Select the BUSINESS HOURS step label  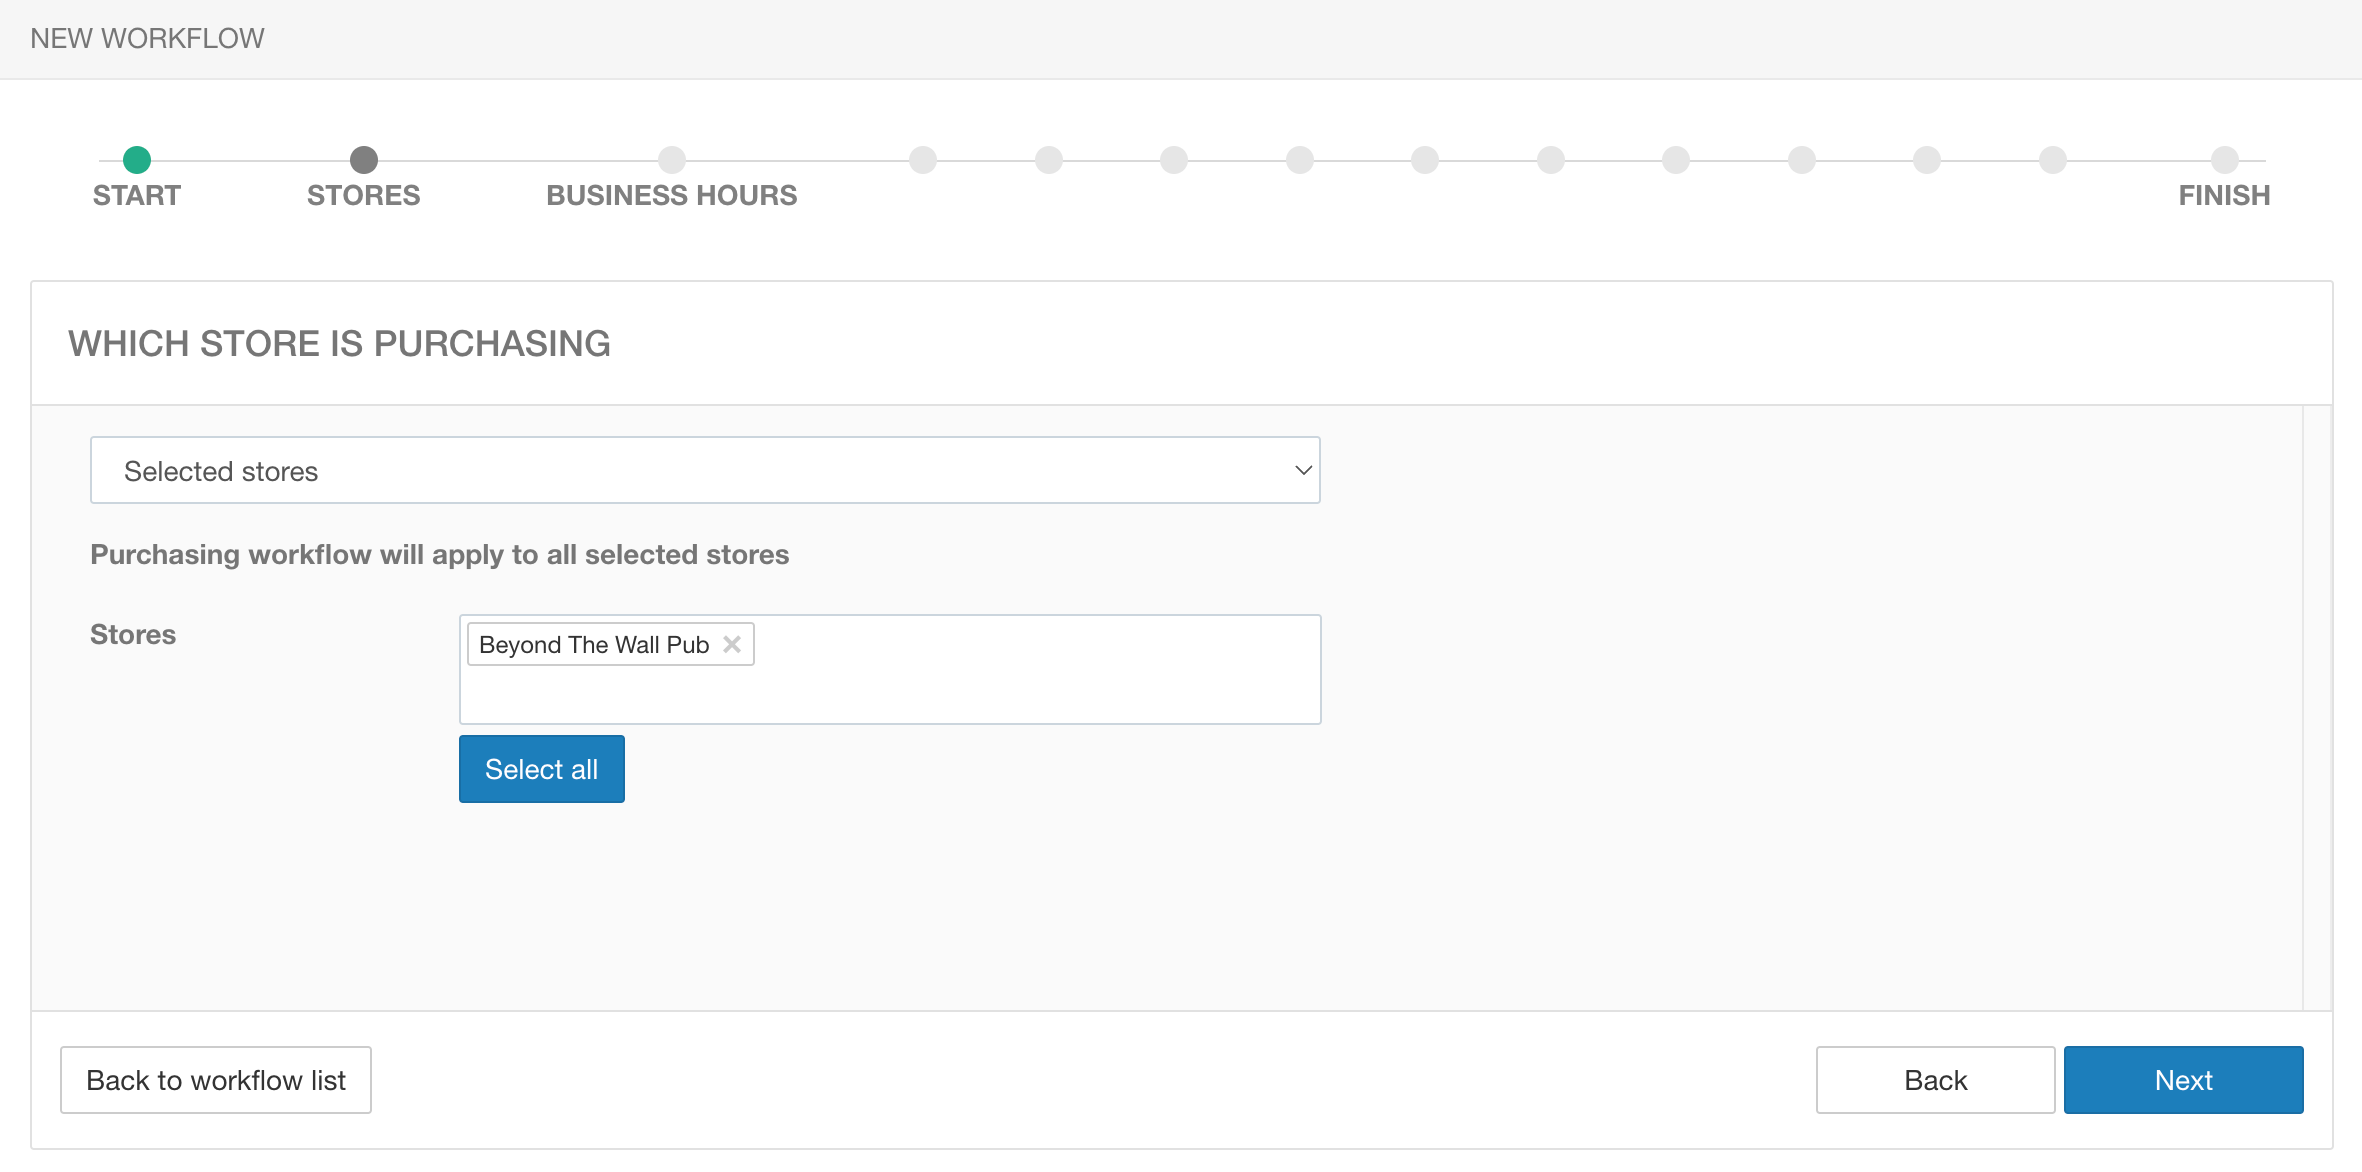(x=672, y=196)
